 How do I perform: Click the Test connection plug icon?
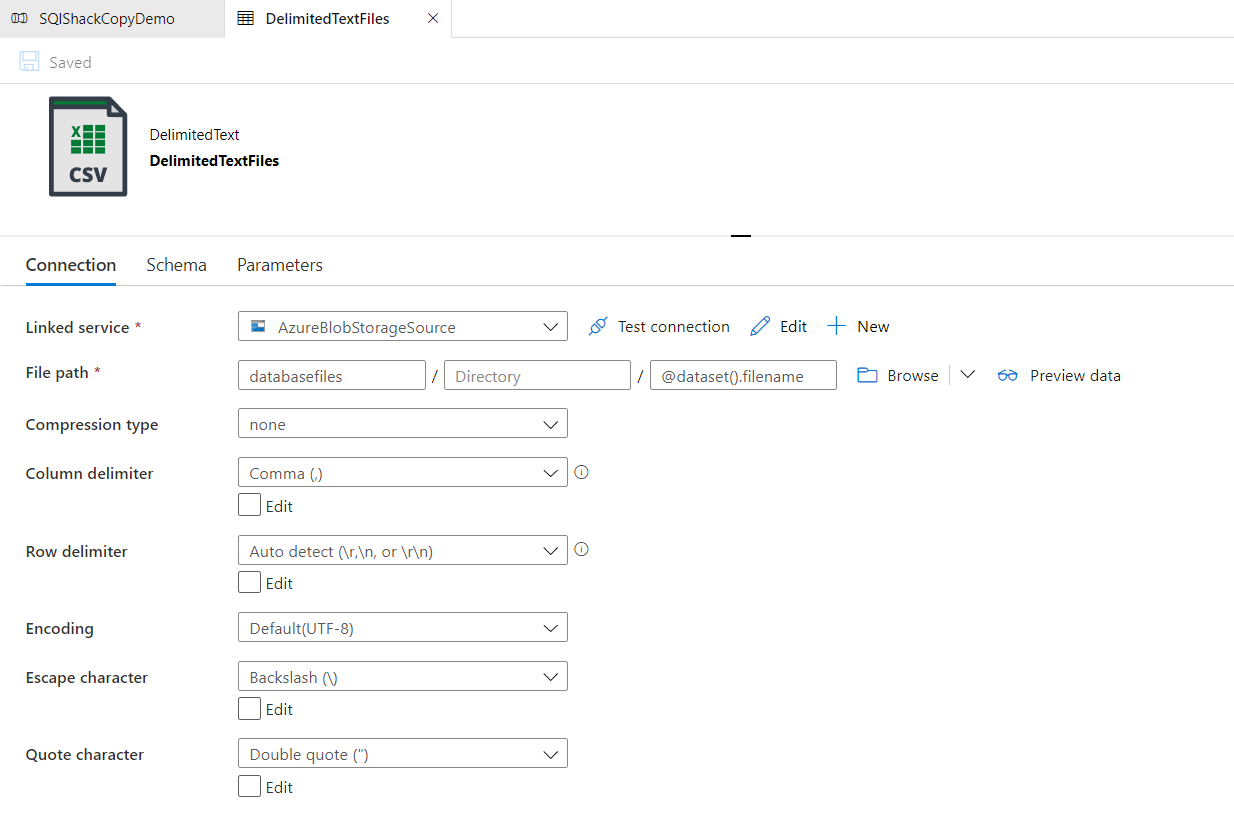598,326
